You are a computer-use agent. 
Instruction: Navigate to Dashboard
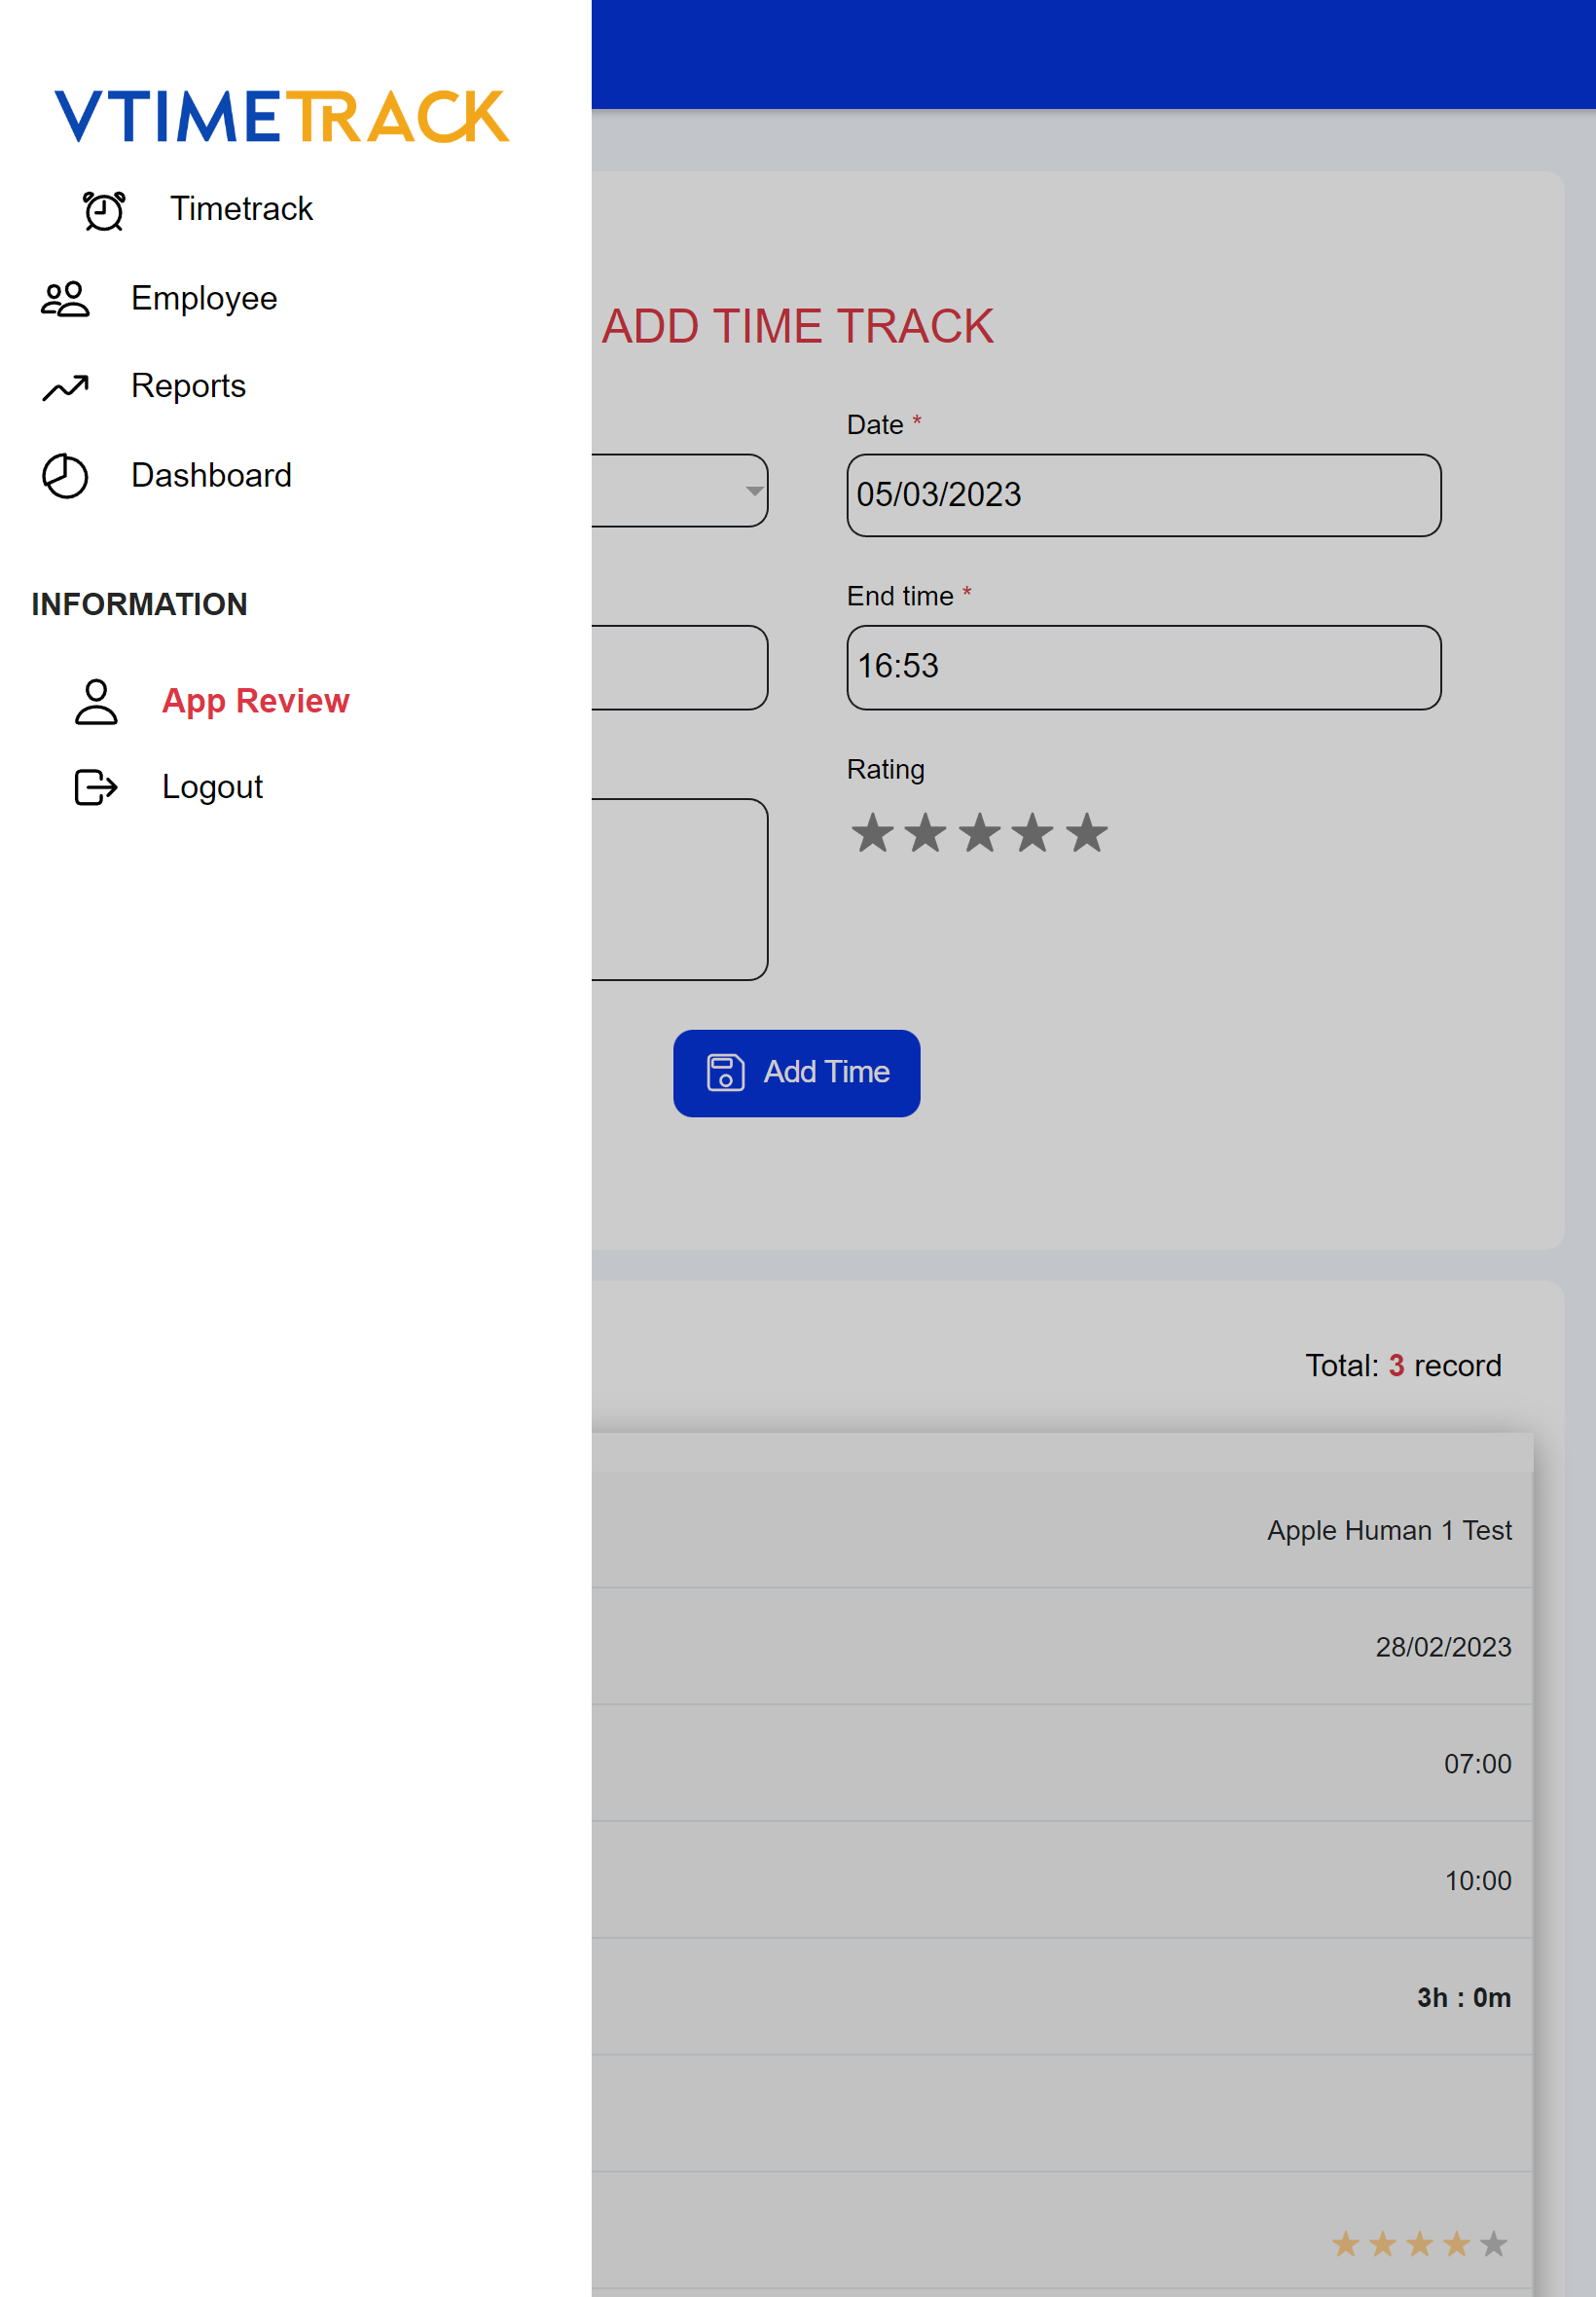coord(211,475)
